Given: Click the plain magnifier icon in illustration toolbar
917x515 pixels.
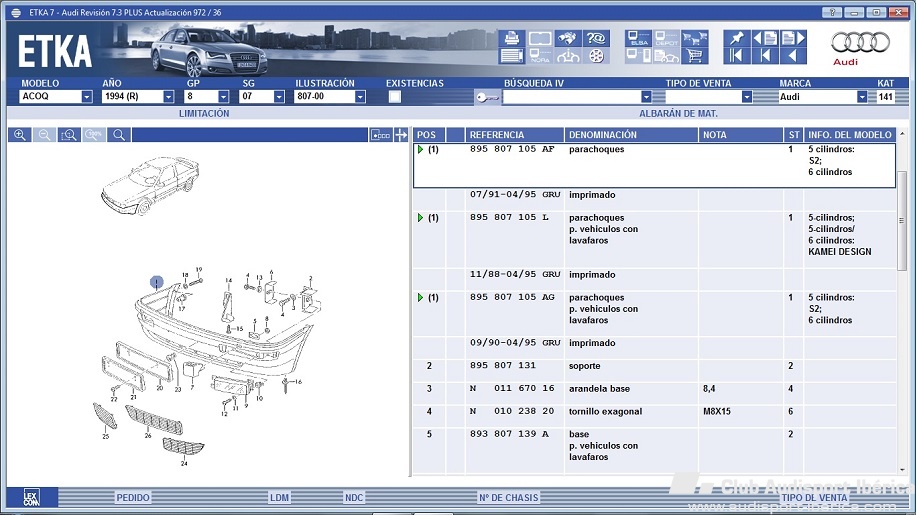Looking at the screenshot, I should pos(119,135).
